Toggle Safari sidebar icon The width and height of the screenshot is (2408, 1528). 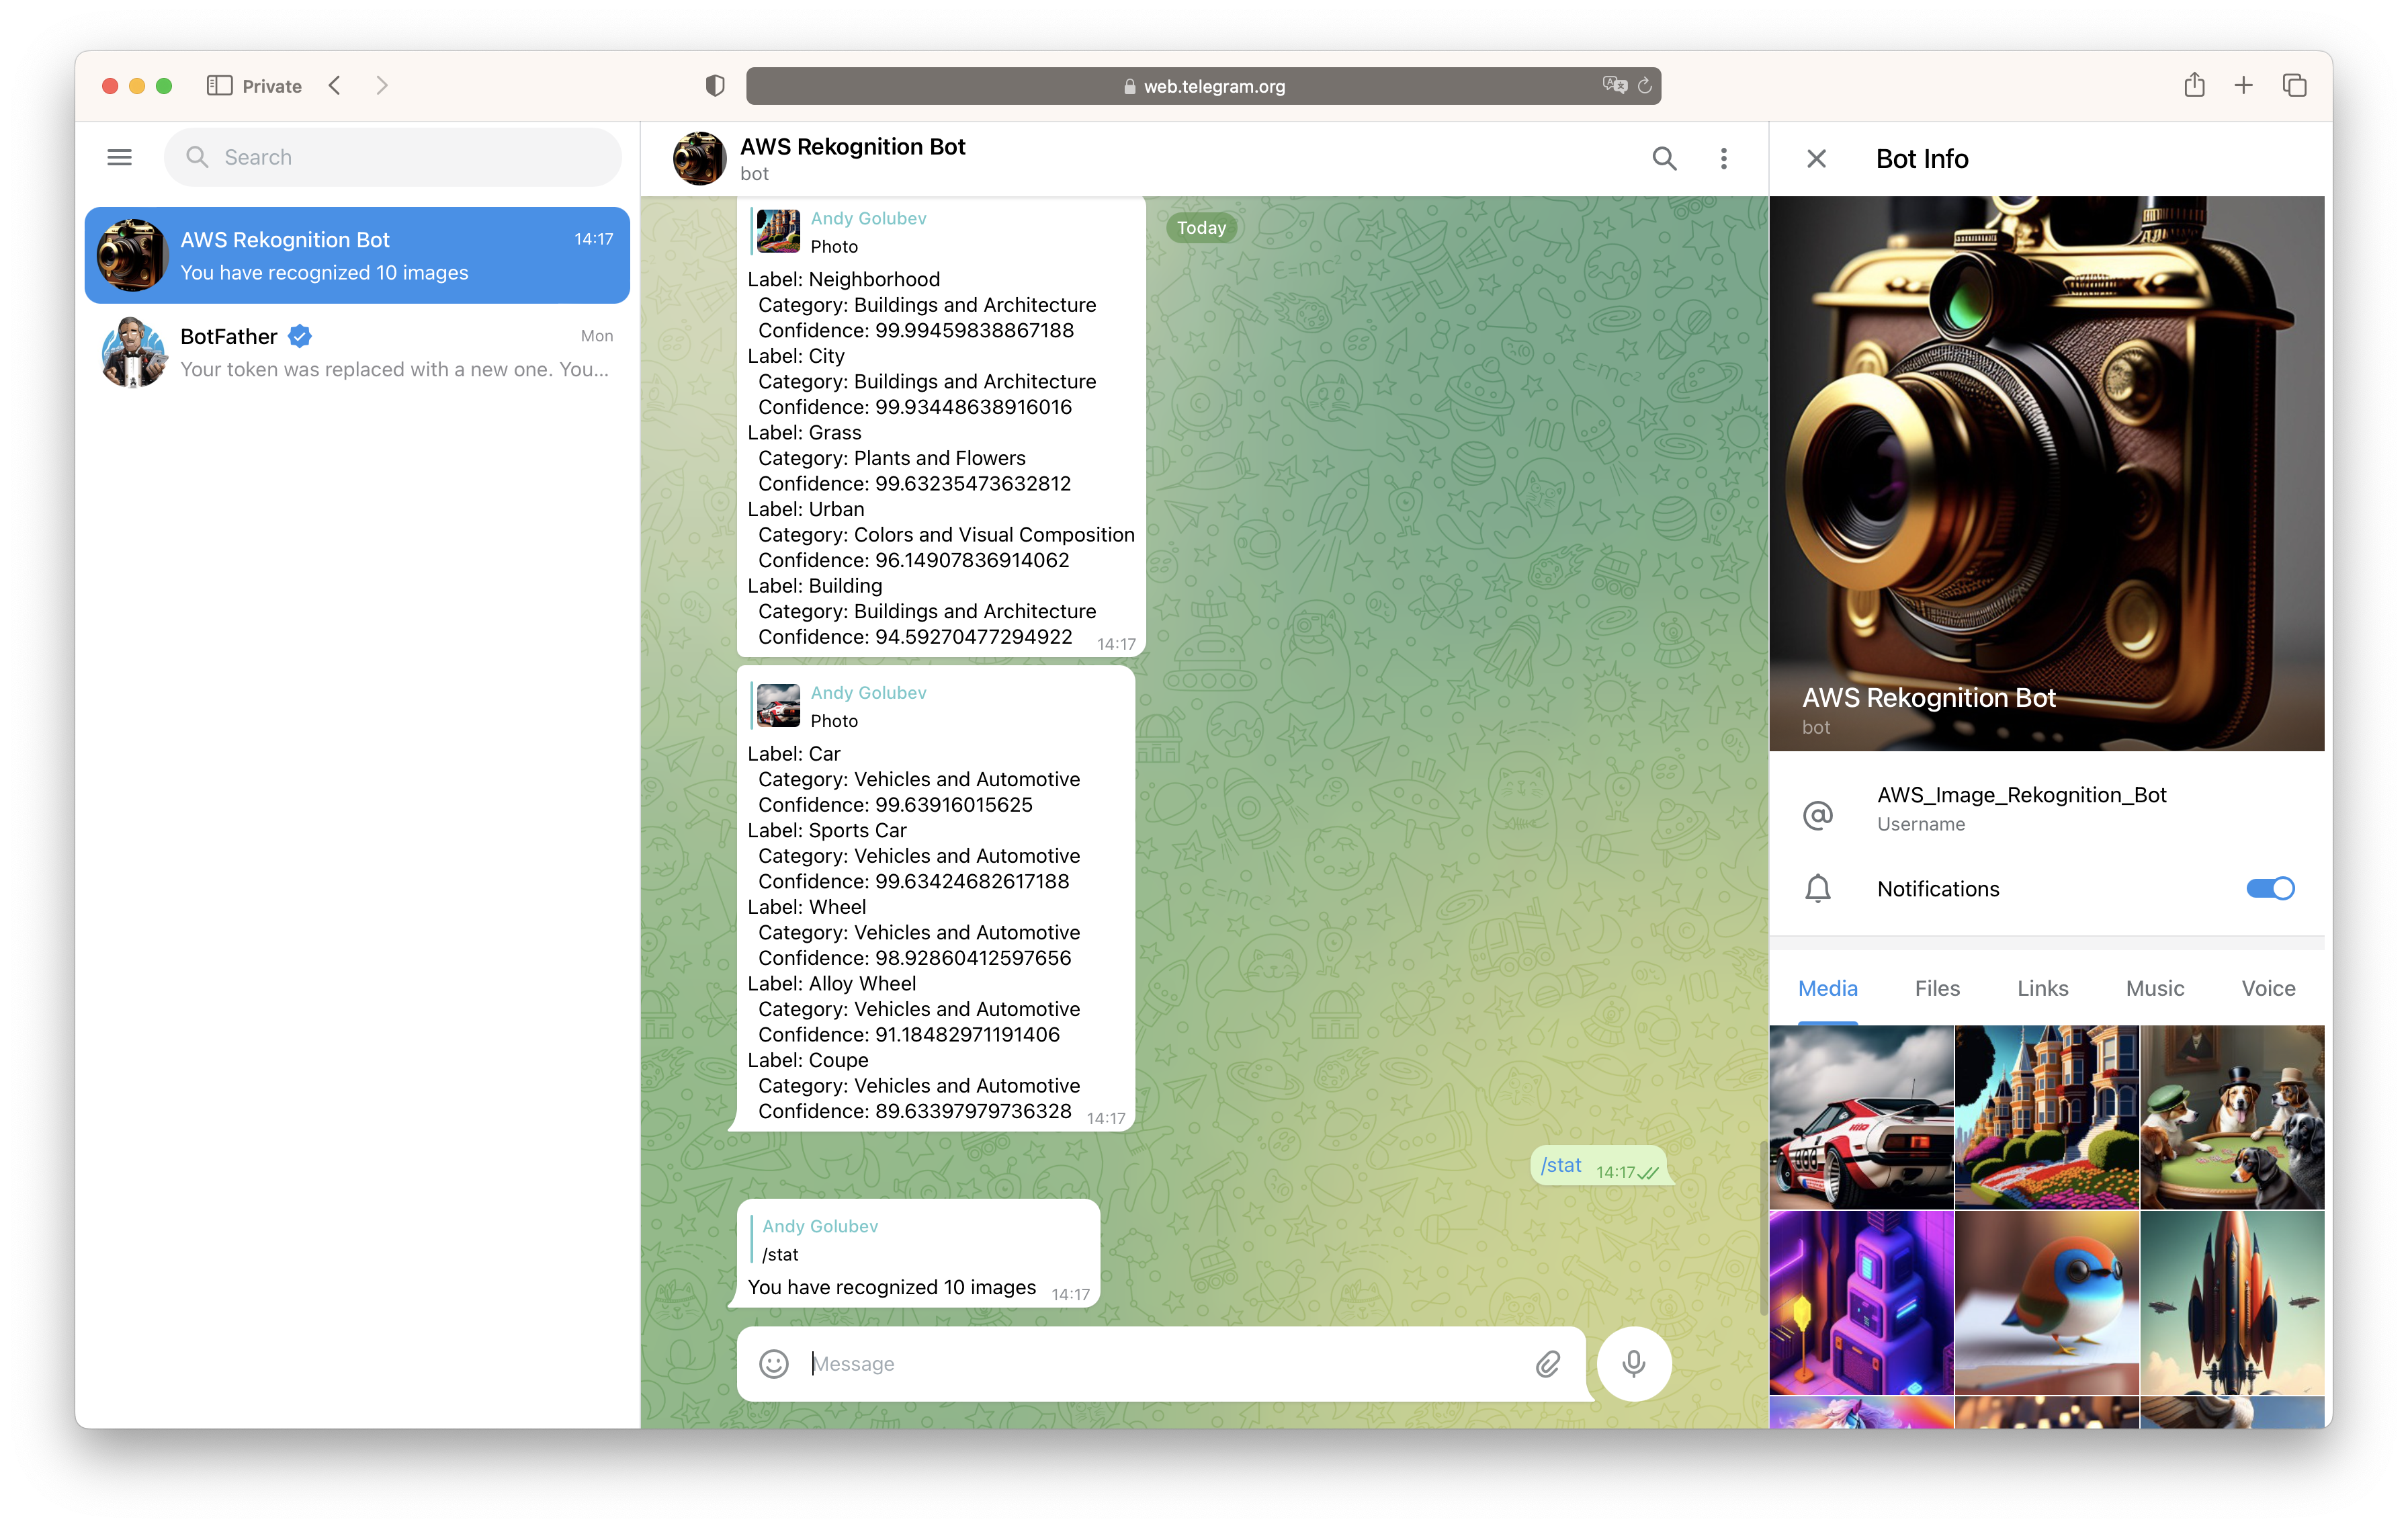tap(219, 85)
